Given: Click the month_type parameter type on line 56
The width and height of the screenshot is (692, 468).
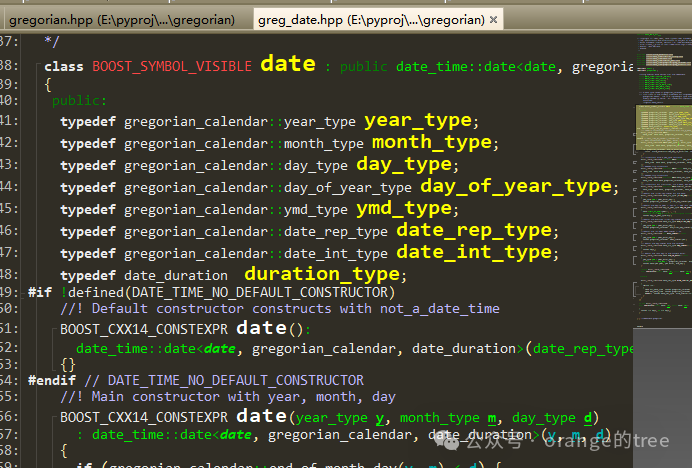Looking at the screenshot, I should click(x=440, y=418).
